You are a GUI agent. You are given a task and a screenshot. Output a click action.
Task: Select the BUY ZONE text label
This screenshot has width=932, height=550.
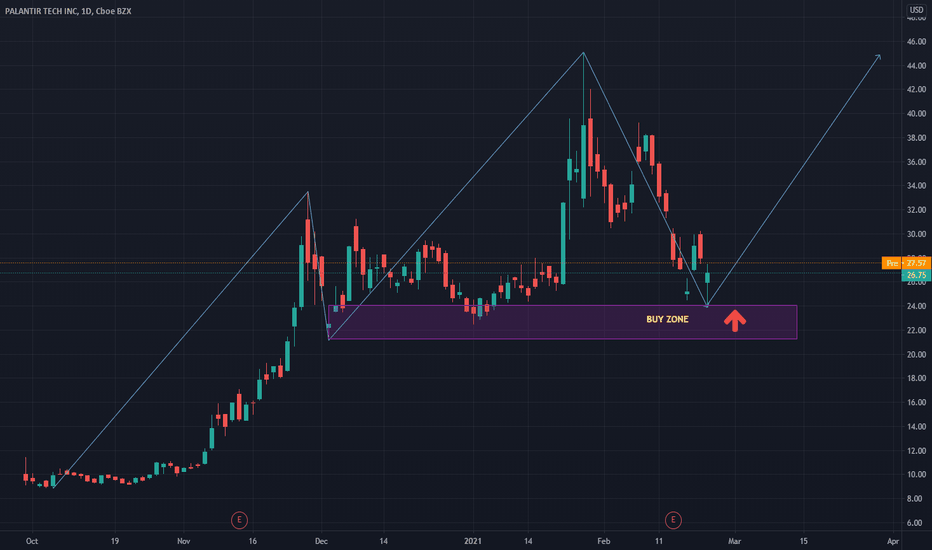tap(667, 319)
